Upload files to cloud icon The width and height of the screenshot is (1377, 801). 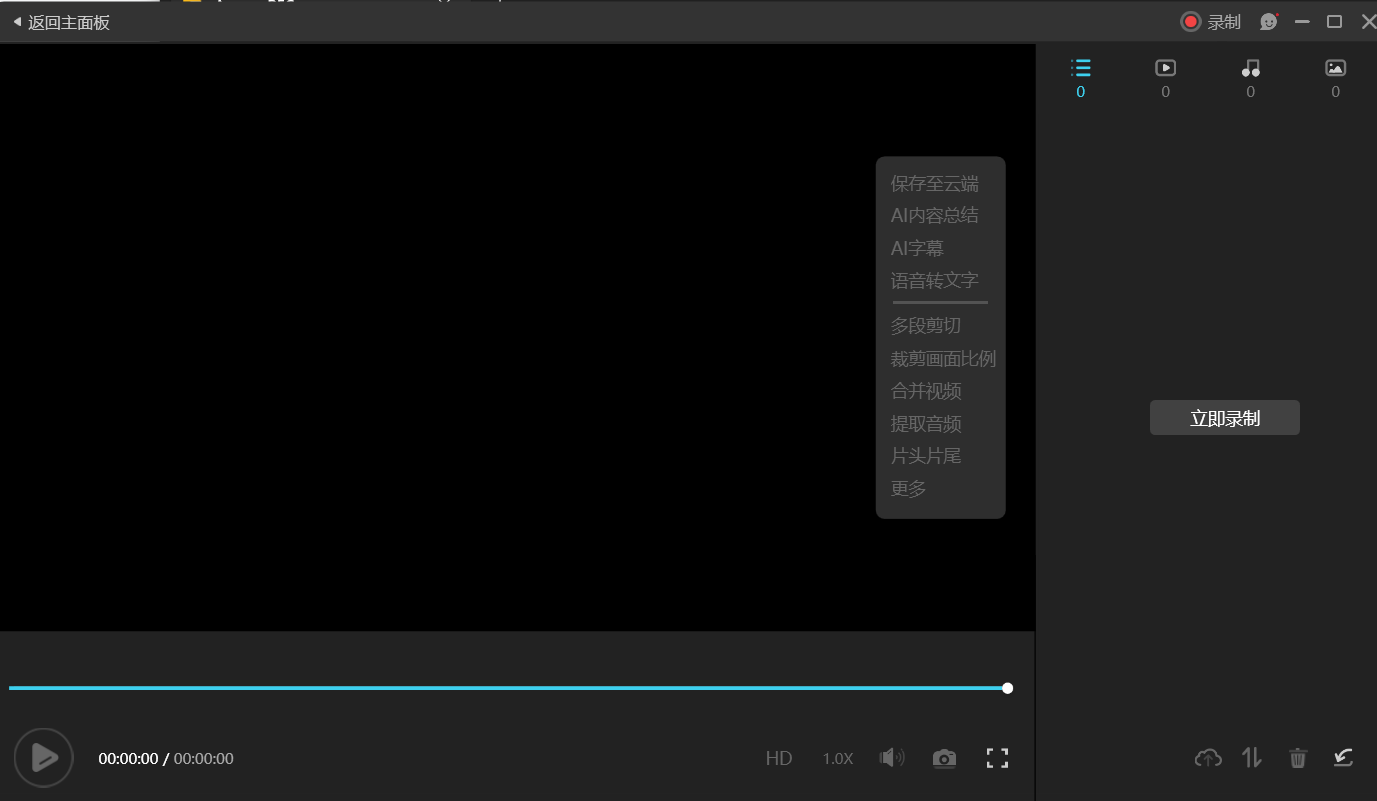click(x=1208, y=758)
